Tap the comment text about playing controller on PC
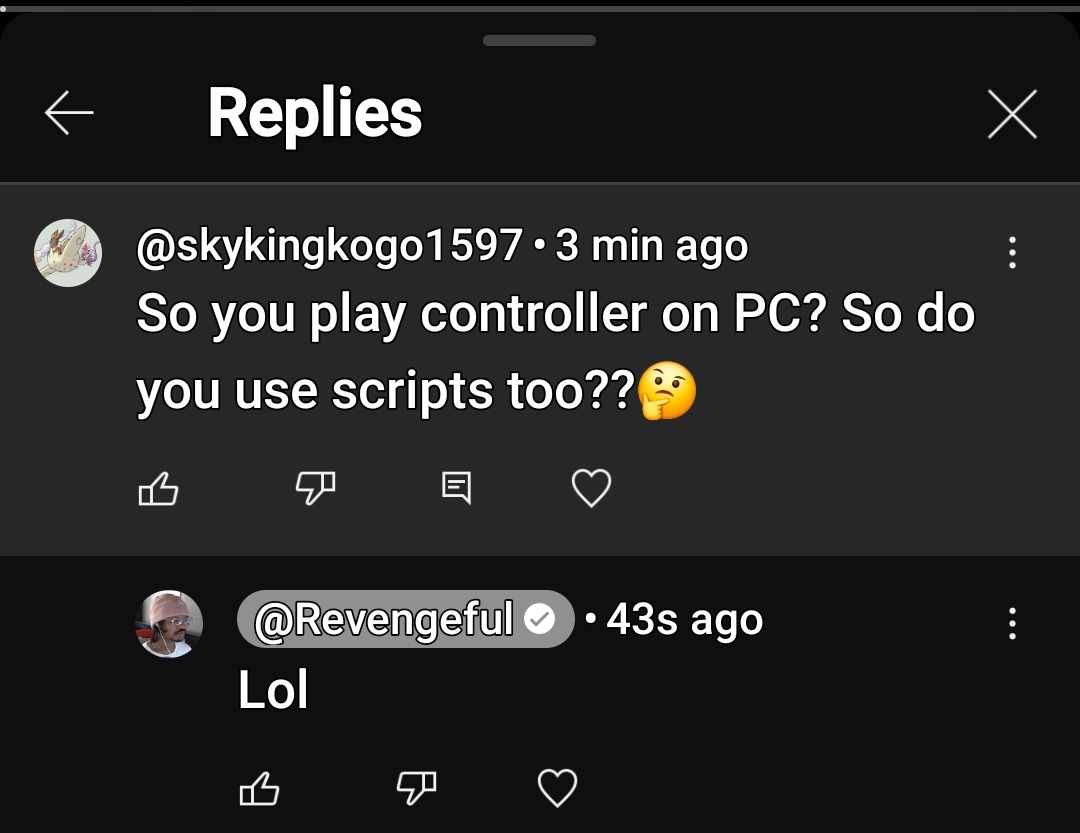The image size is (1080, 833). [x=555, y=353]
